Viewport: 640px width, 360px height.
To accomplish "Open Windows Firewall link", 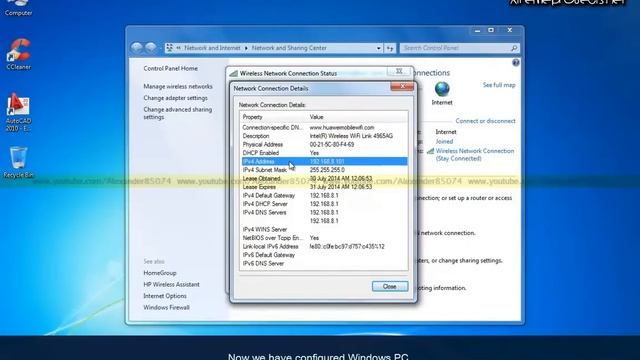I will click(x=166, y=307).
